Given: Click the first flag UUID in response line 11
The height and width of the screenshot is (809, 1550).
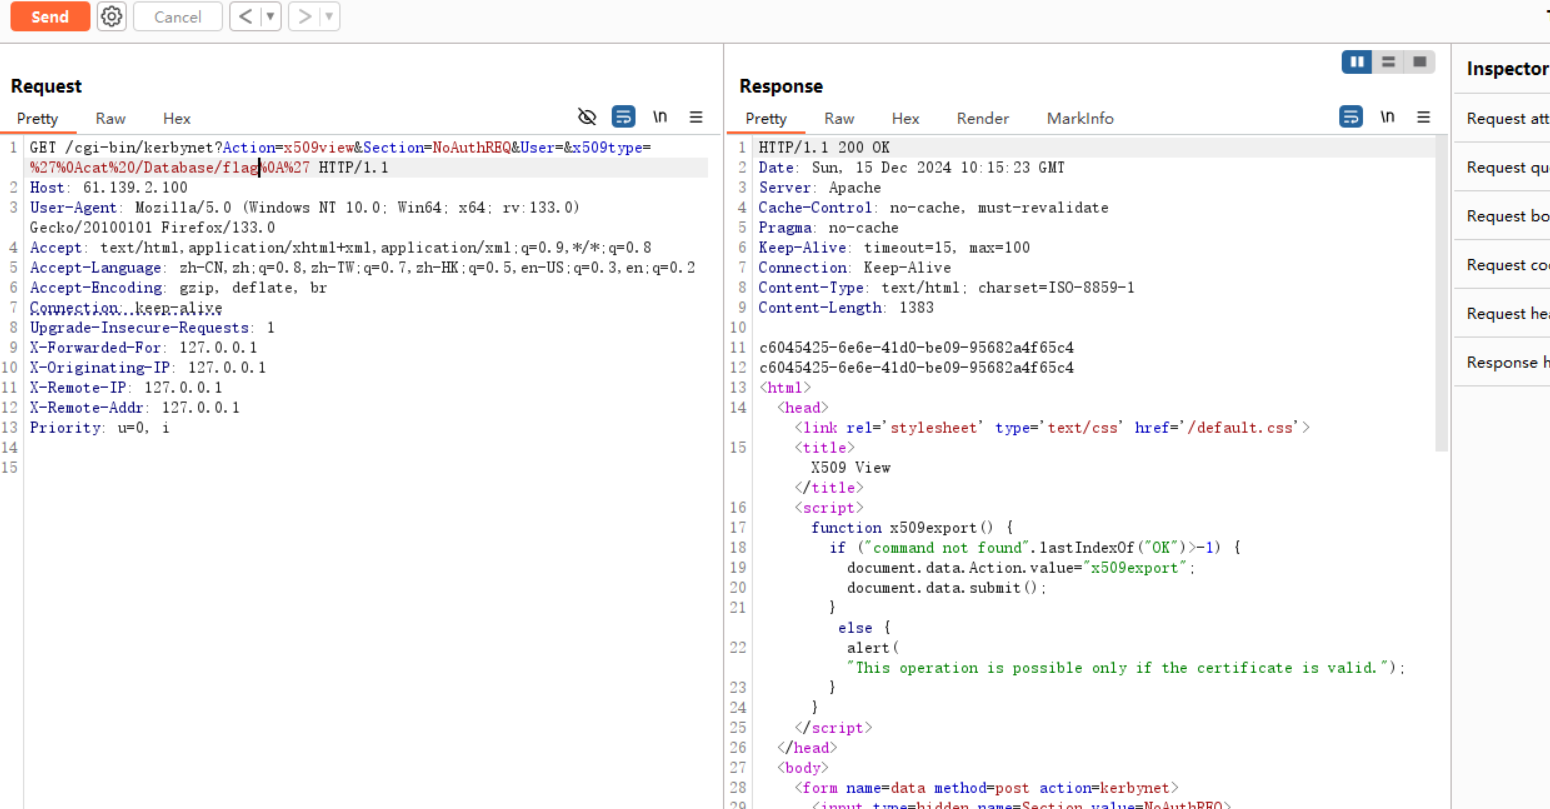Looking at the screenshot, I should click(916, 347).
